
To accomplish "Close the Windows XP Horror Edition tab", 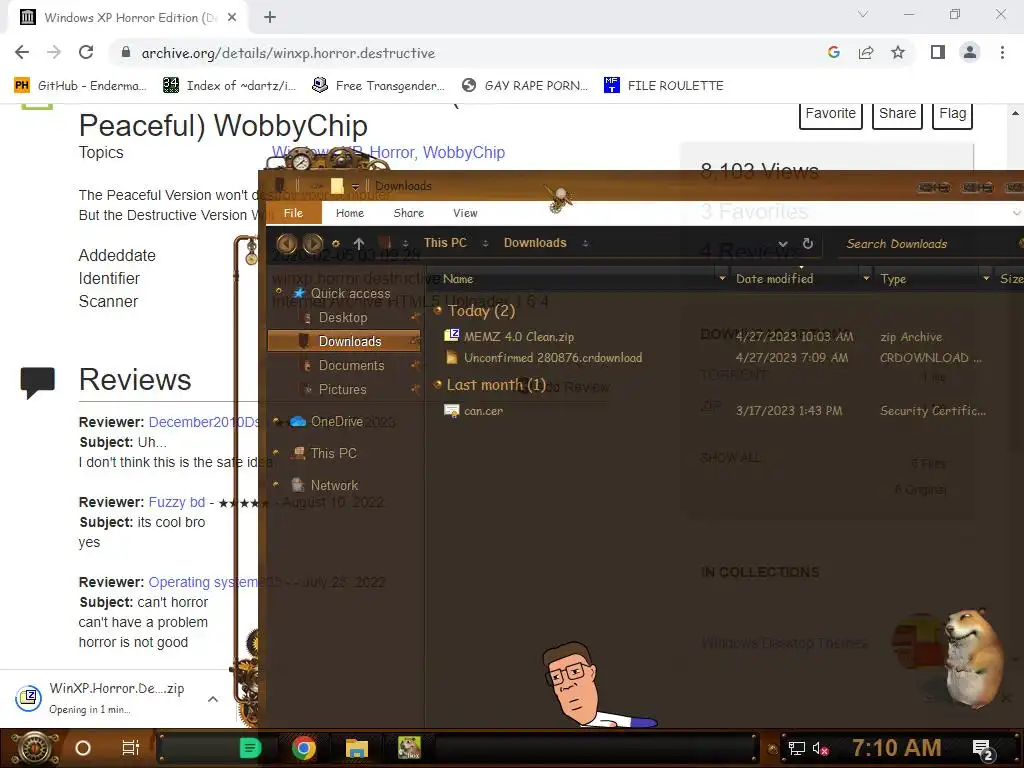I will (232, 18).
